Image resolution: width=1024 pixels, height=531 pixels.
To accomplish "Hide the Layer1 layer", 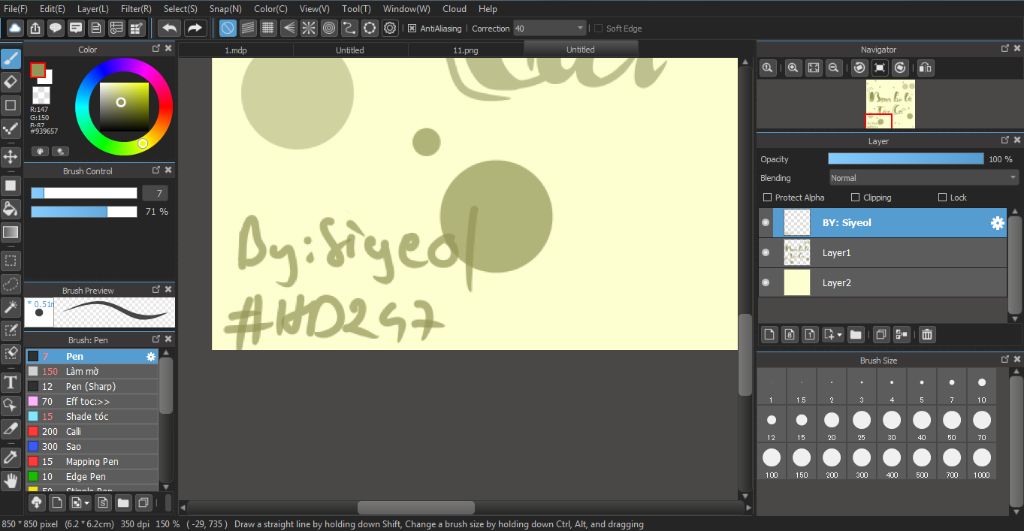I will click(765, 253).
